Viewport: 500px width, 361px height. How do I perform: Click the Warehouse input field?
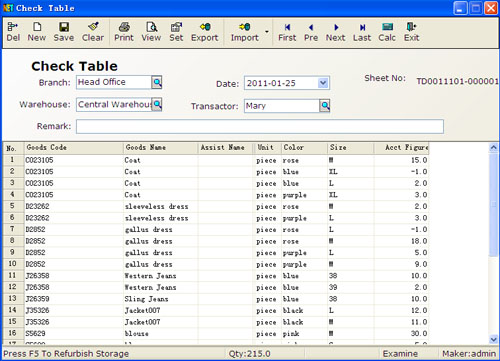coord(114,104)
